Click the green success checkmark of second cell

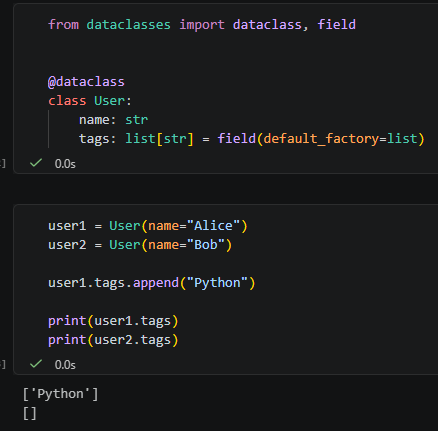36,364
